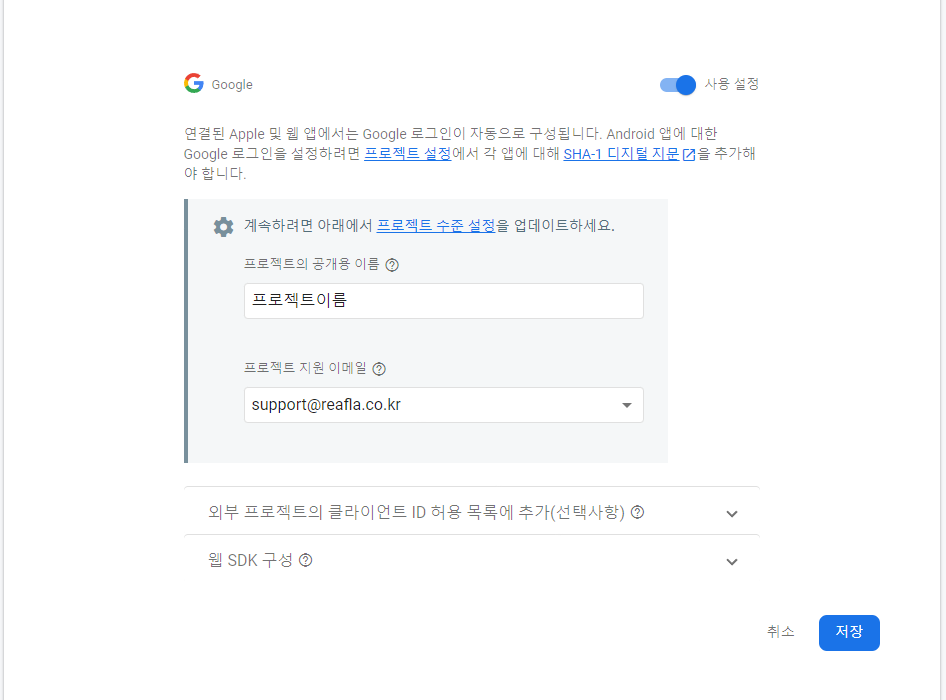
Task: Click the 저장 save button
Action: 849,632
